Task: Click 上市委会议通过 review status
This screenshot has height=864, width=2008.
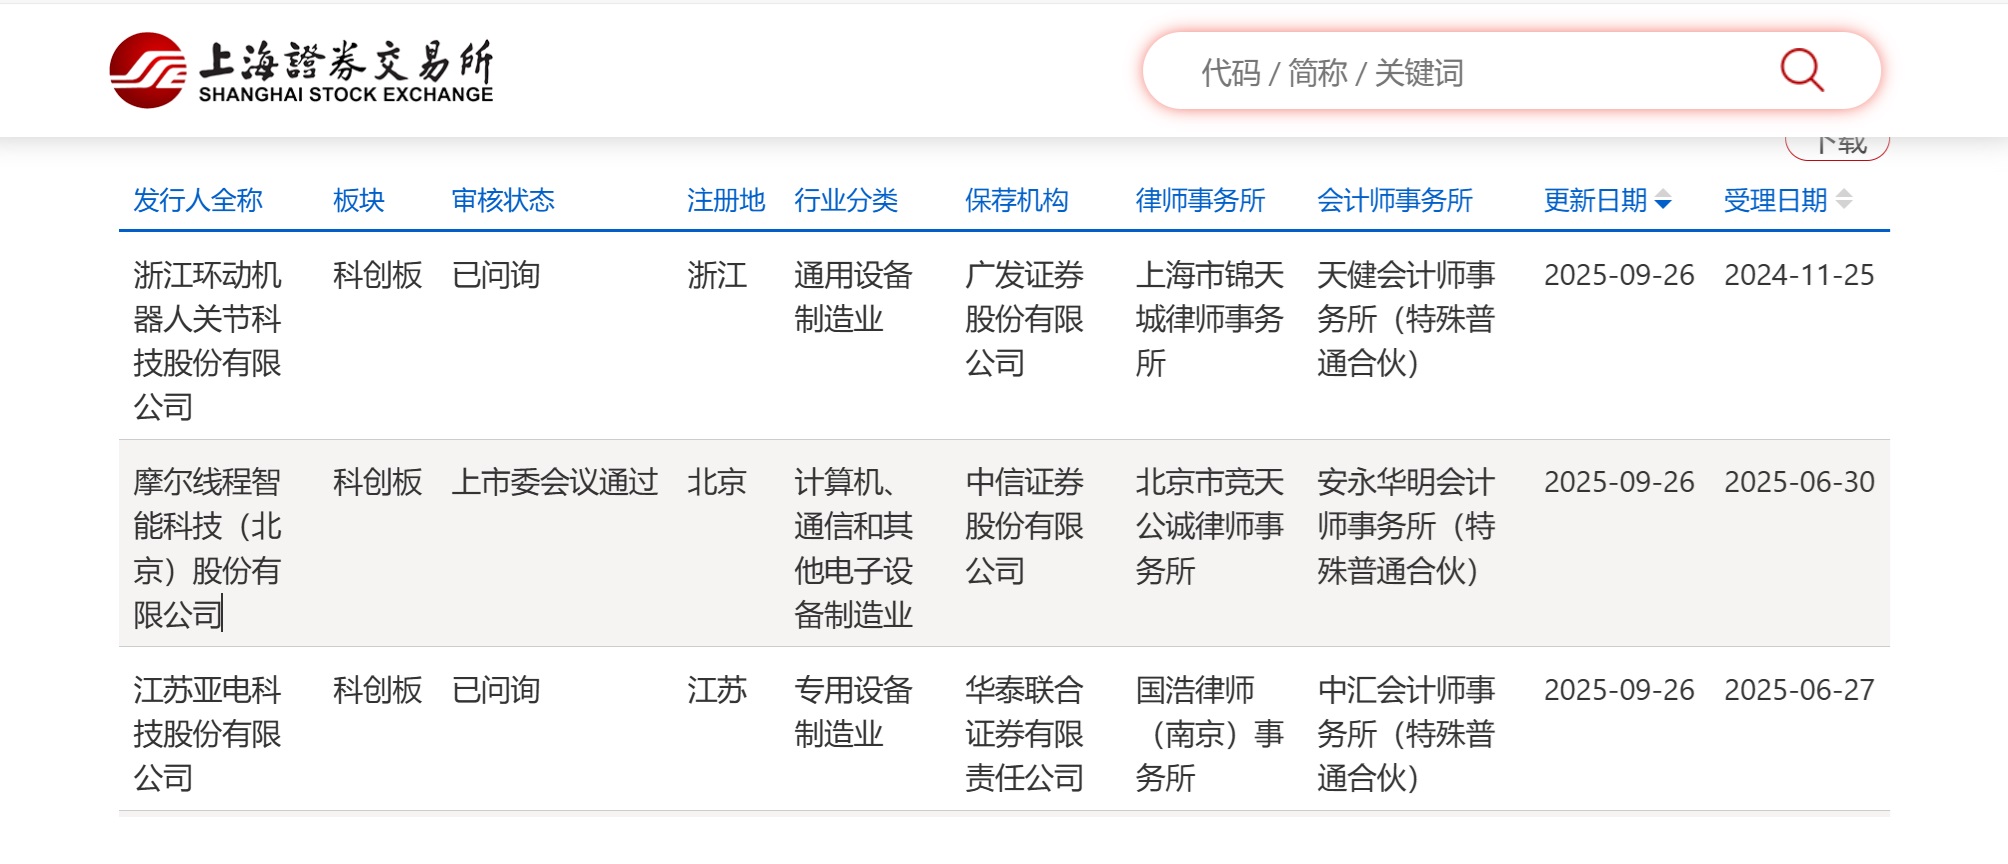Action: 554,483
